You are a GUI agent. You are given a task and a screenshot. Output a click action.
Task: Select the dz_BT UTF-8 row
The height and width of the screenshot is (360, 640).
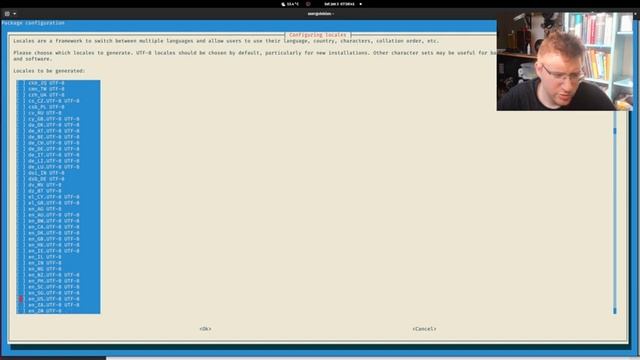pos(58,191)
